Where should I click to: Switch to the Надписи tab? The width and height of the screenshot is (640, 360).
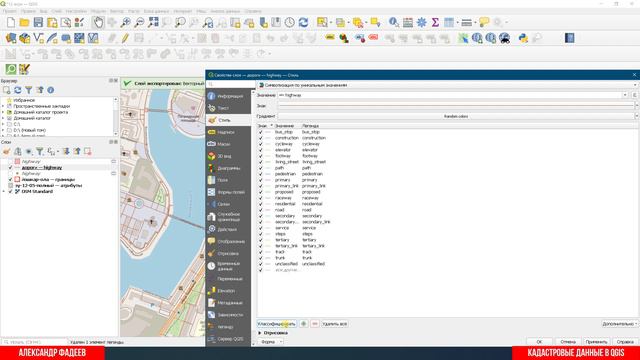click(229, 132)
